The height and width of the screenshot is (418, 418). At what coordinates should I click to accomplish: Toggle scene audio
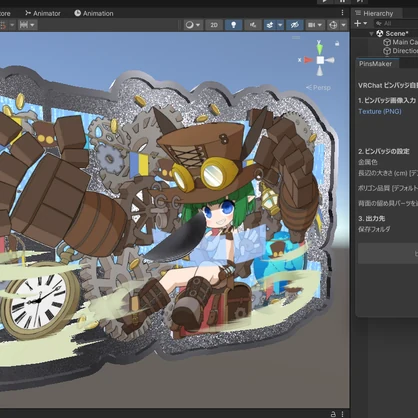click(x=253, y=25)
